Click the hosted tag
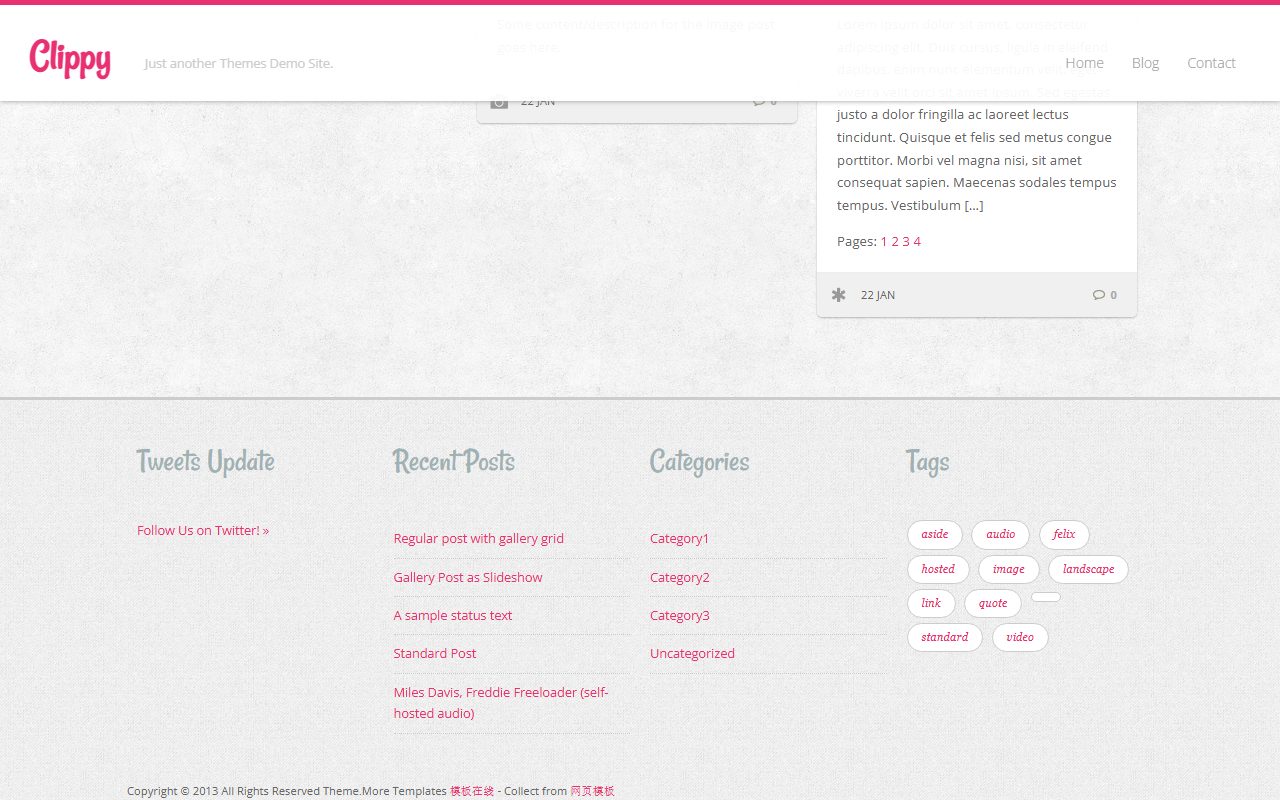The width and height of the screenshot is (1280, 800). [938, 569]
